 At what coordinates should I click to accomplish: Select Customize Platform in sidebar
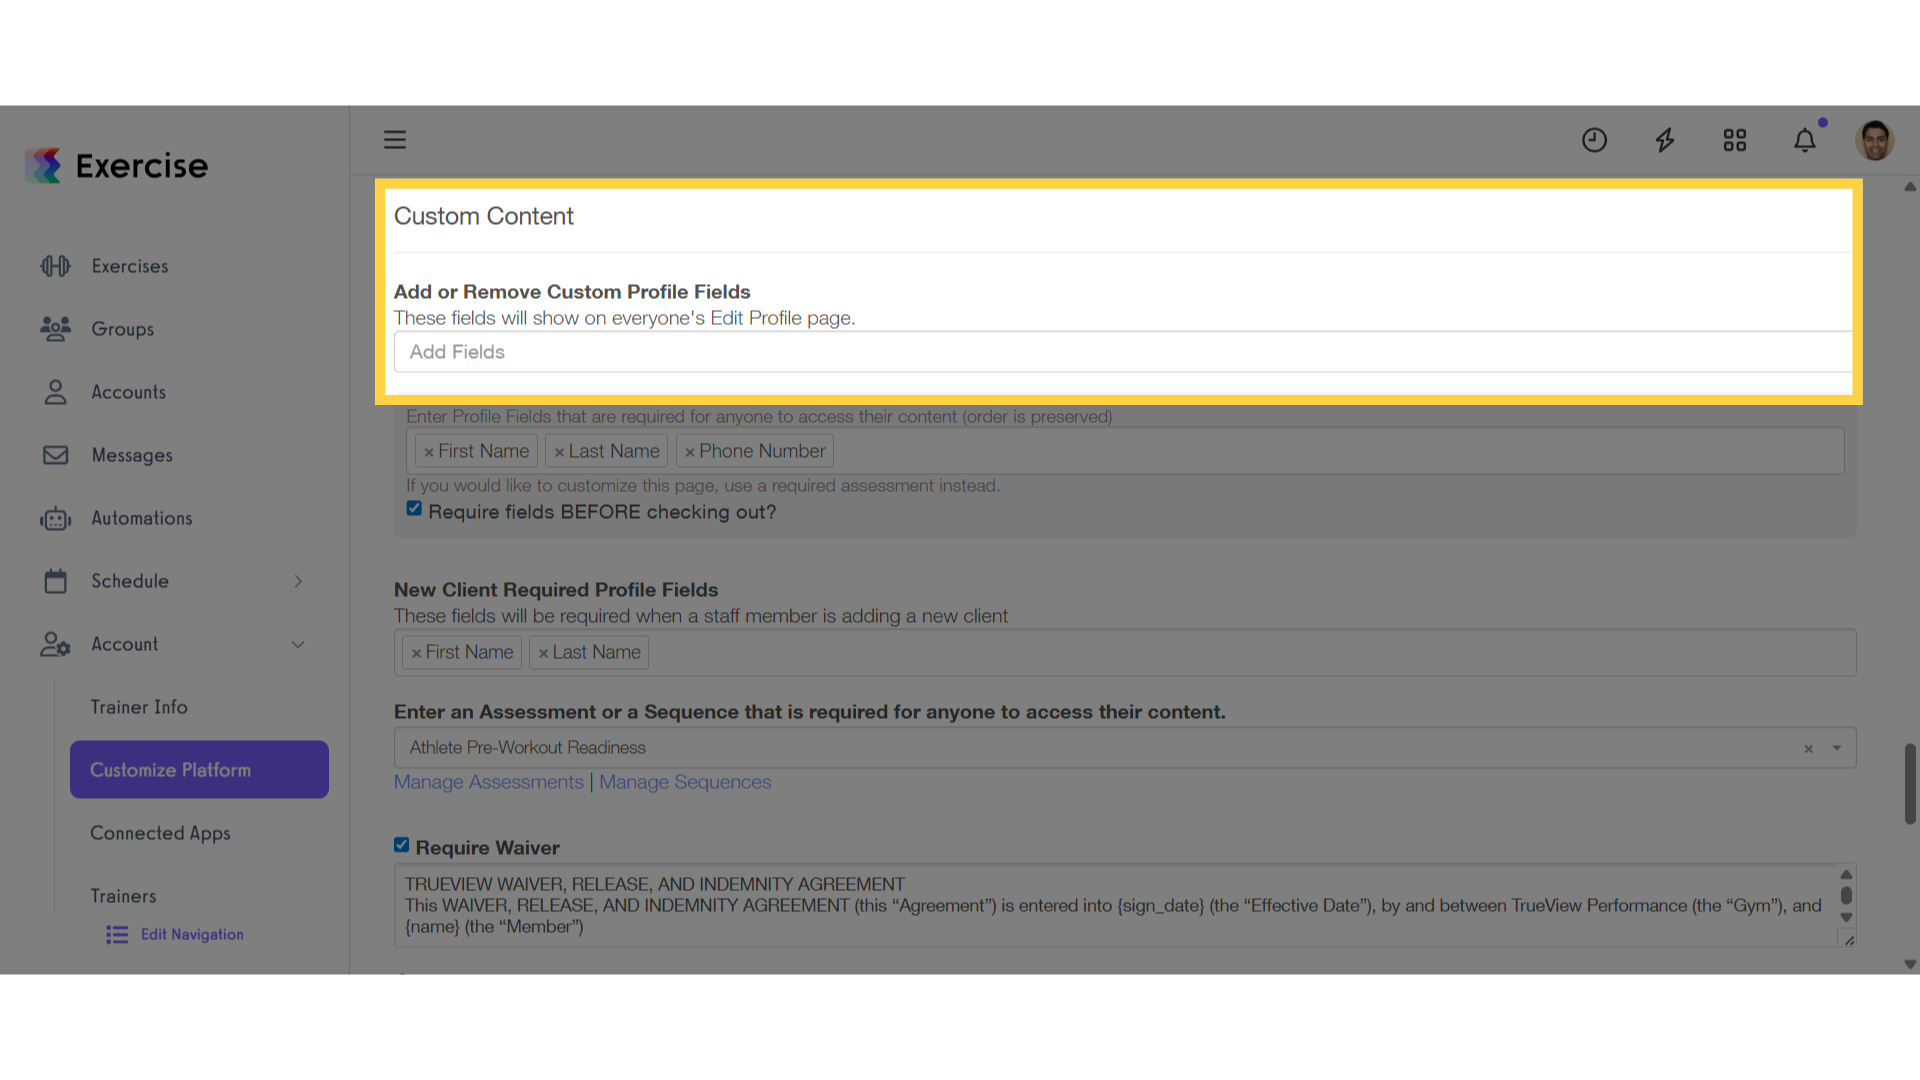click(x=199, y=769)
